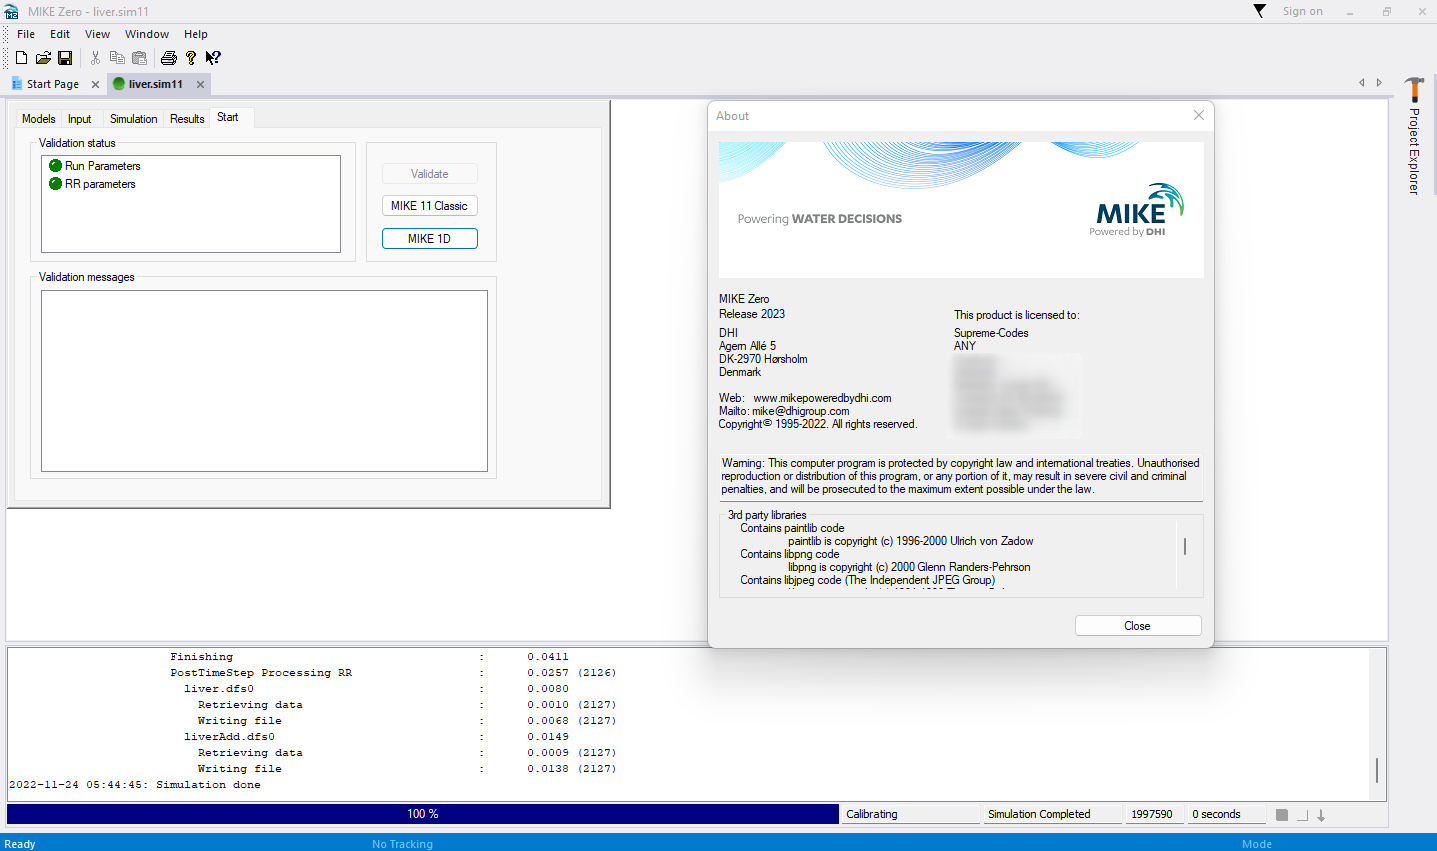1437x851 pixels.
Task: Select Run Parameters validation status item
Action: pos(102,166)
